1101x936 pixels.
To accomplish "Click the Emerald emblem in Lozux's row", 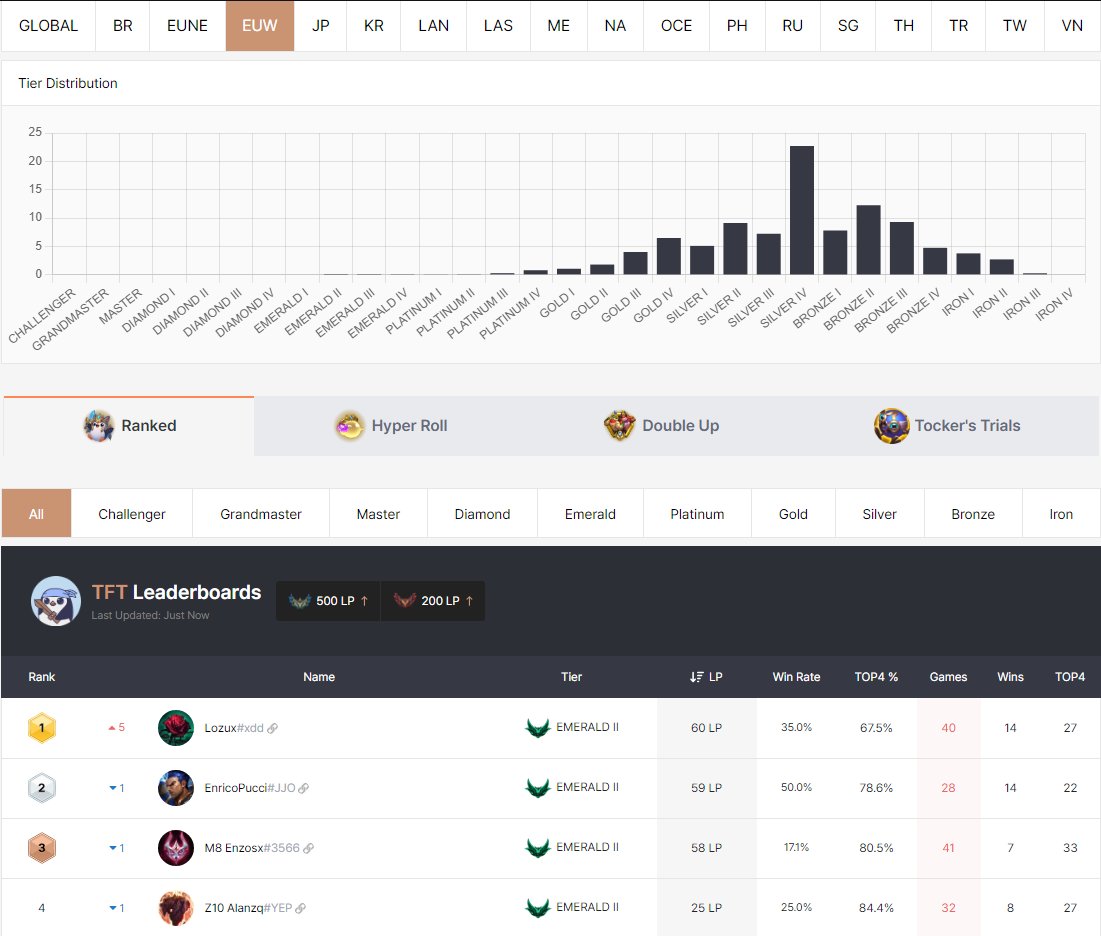I will (538, 727).
